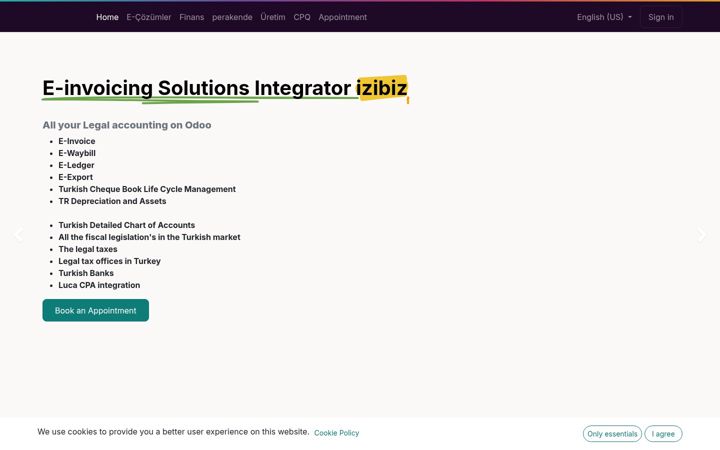Screen dimensions: 720x450
Task: Click TR Depreciation and Assets item
Action: [112, 201]
